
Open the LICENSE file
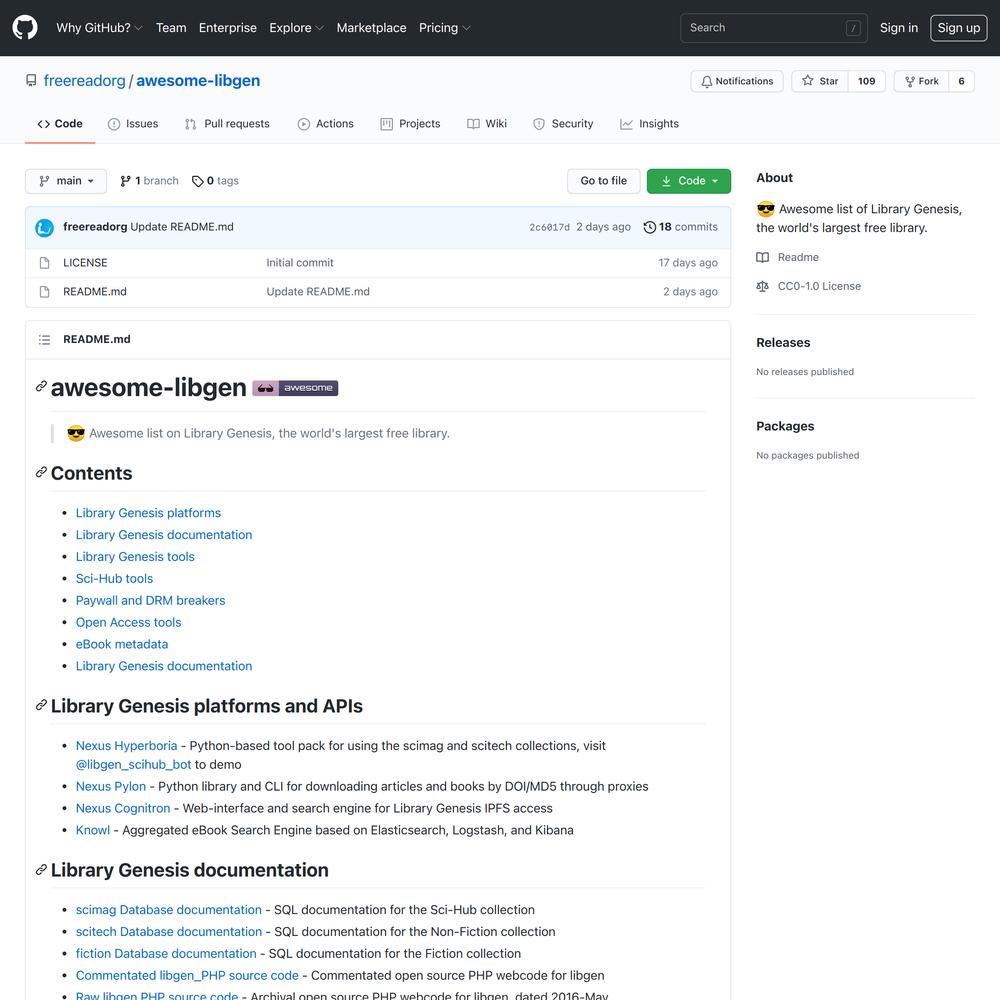coord(85,263)
